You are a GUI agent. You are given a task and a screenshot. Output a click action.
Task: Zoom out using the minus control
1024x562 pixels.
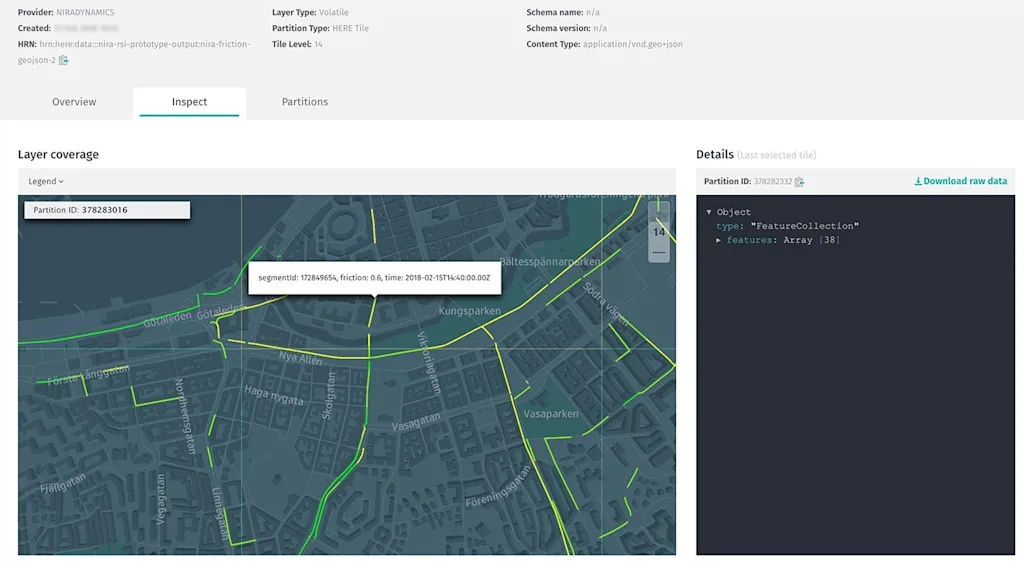659,252
